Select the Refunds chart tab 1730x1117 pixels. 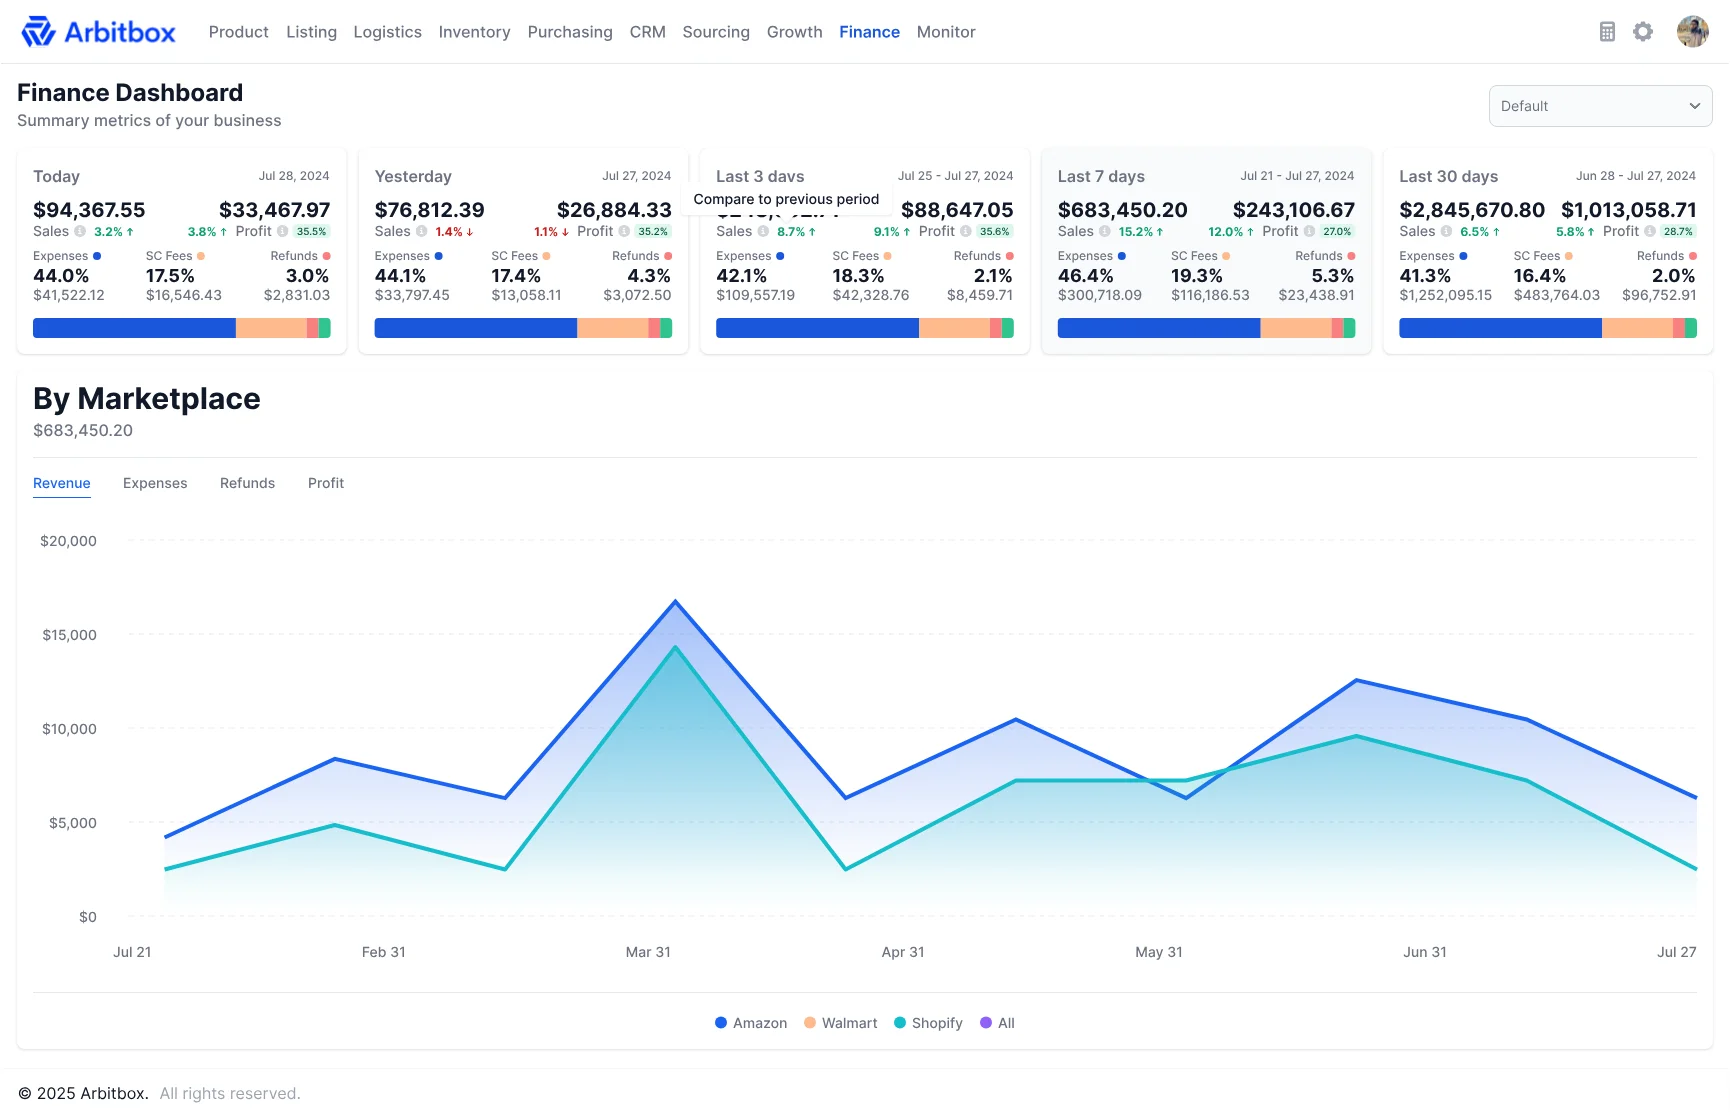pos(247,483)
